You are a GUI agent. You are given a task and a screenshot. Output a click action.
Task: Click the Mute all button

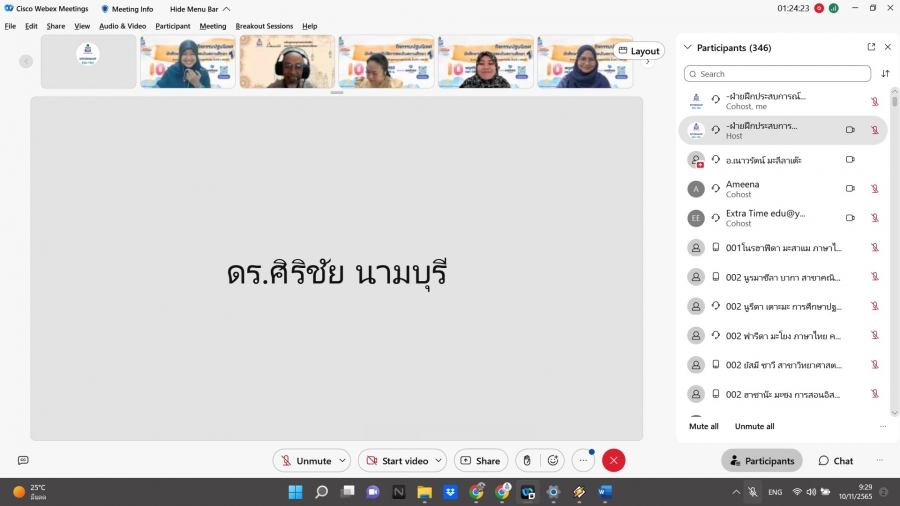pos(703,426)
